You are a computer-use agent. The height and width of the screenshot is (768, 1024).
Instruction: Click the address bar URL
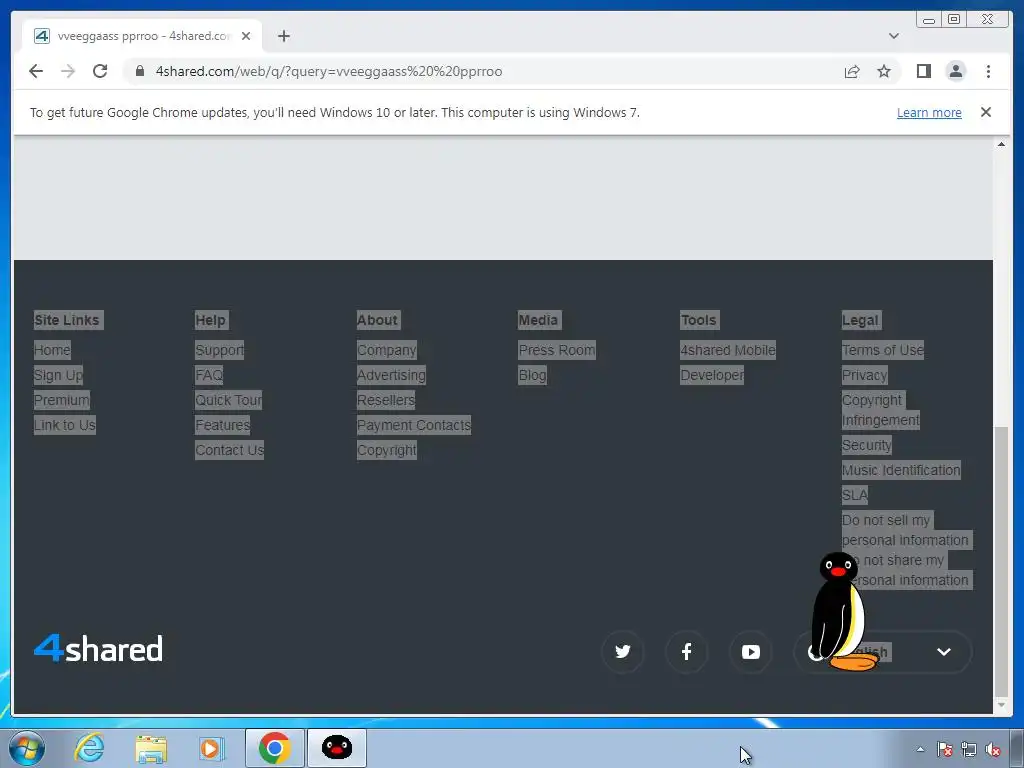click(328, 71)
